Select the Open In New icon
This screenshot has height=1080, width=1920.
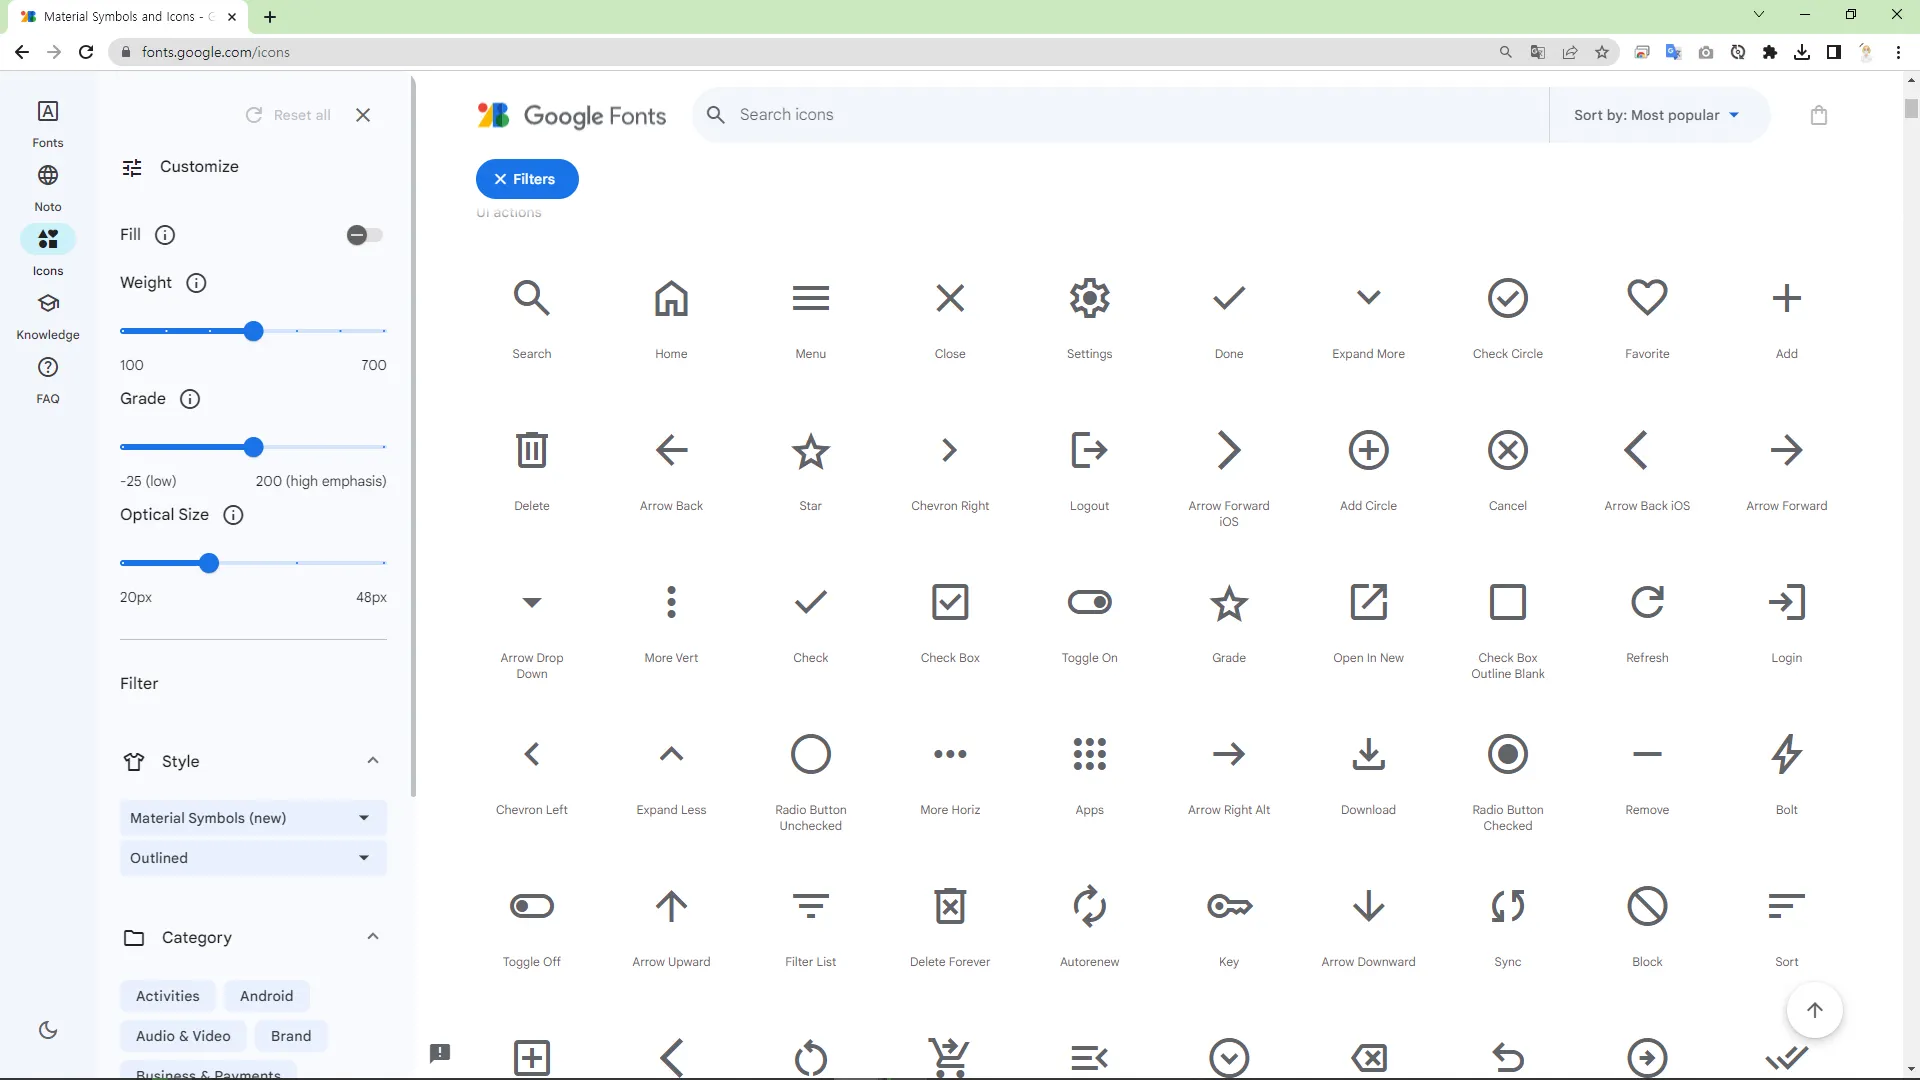click(x=1368, y=602)
